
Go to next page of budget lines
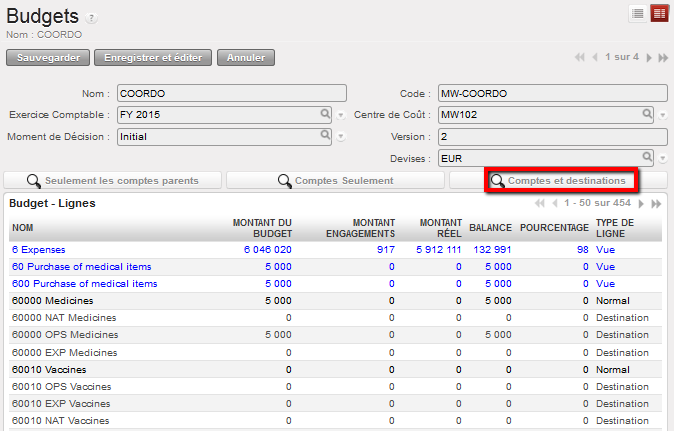pyautogui.click(x=642, y=204)
